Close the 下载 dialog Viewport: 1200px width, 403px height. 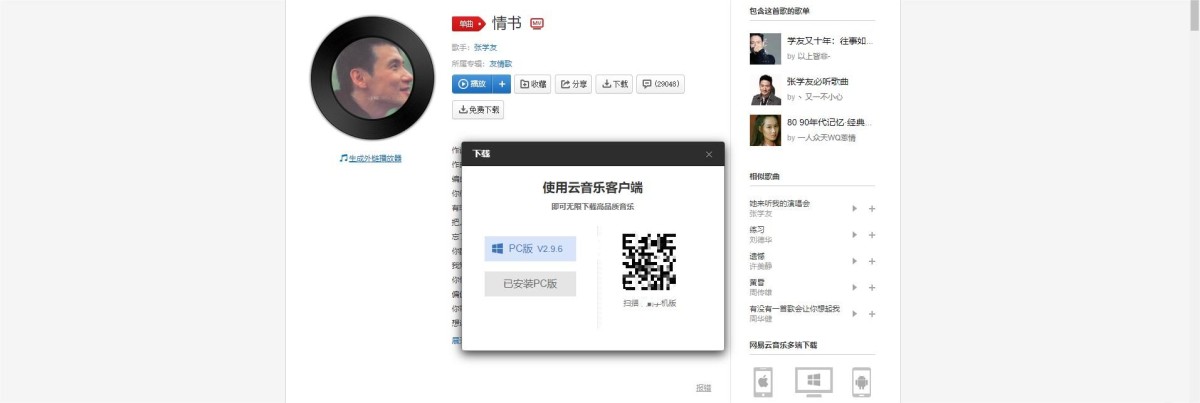[x=709, y=154]
